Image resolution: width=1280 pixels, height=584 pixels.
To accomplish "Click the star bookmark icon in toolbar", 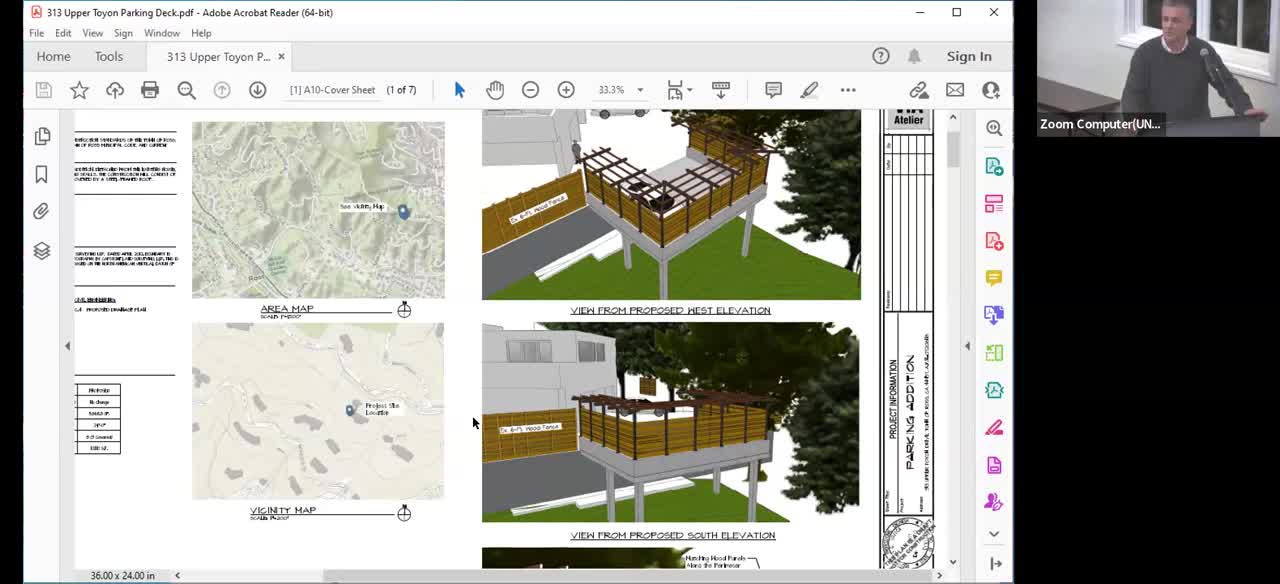I will [x=79, y=90].
